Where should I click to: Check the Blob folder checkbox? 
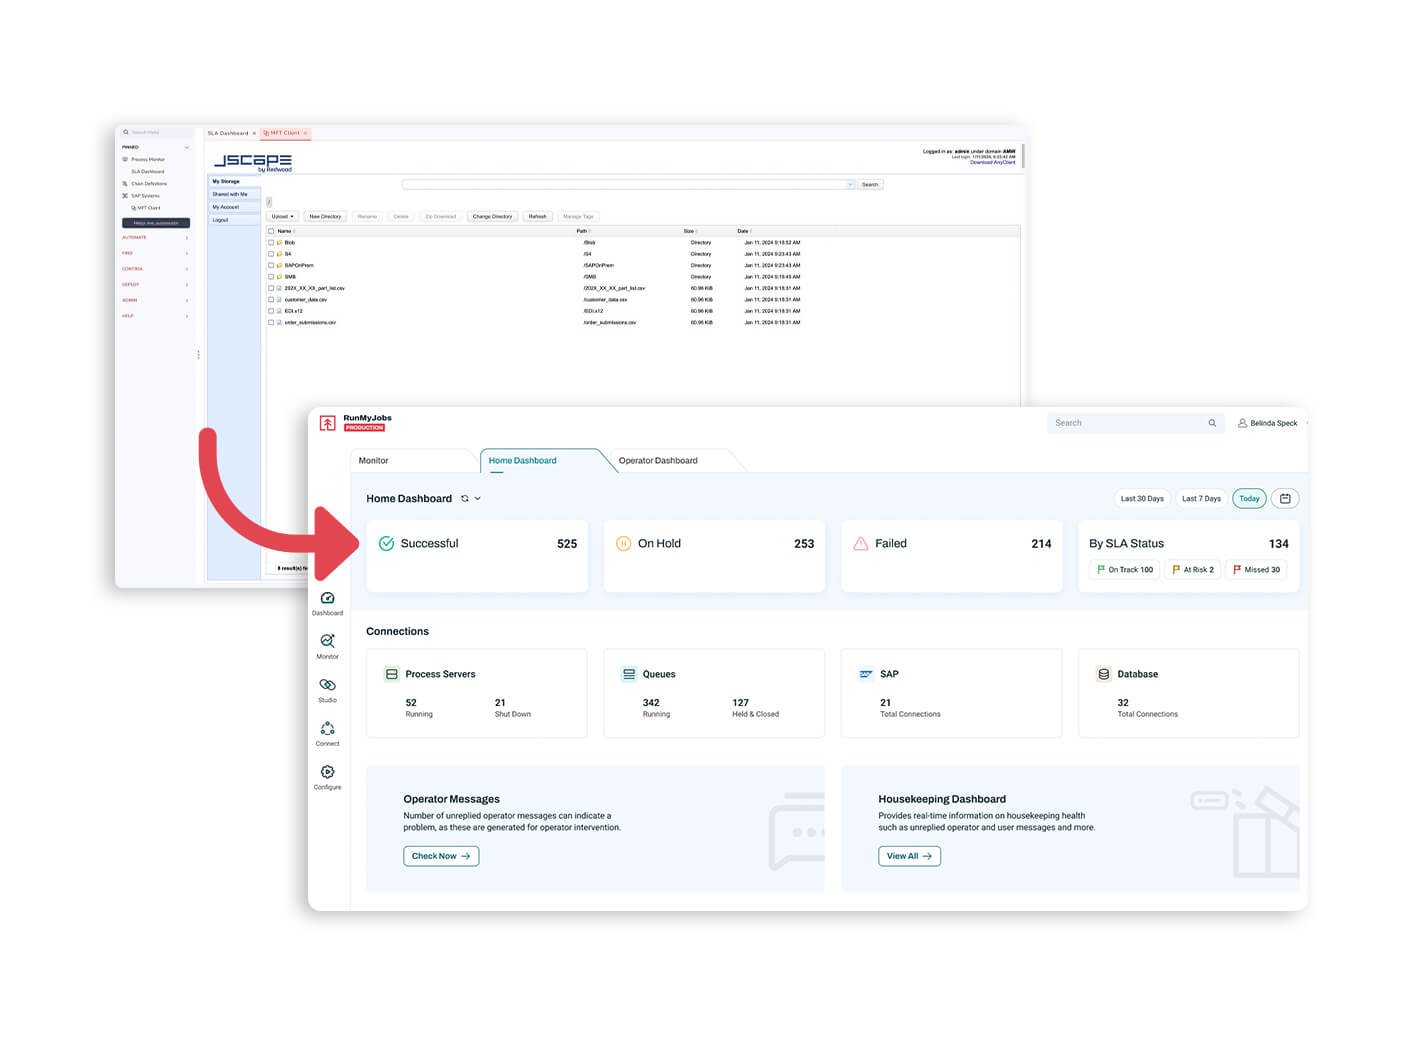tap(271, 243)
